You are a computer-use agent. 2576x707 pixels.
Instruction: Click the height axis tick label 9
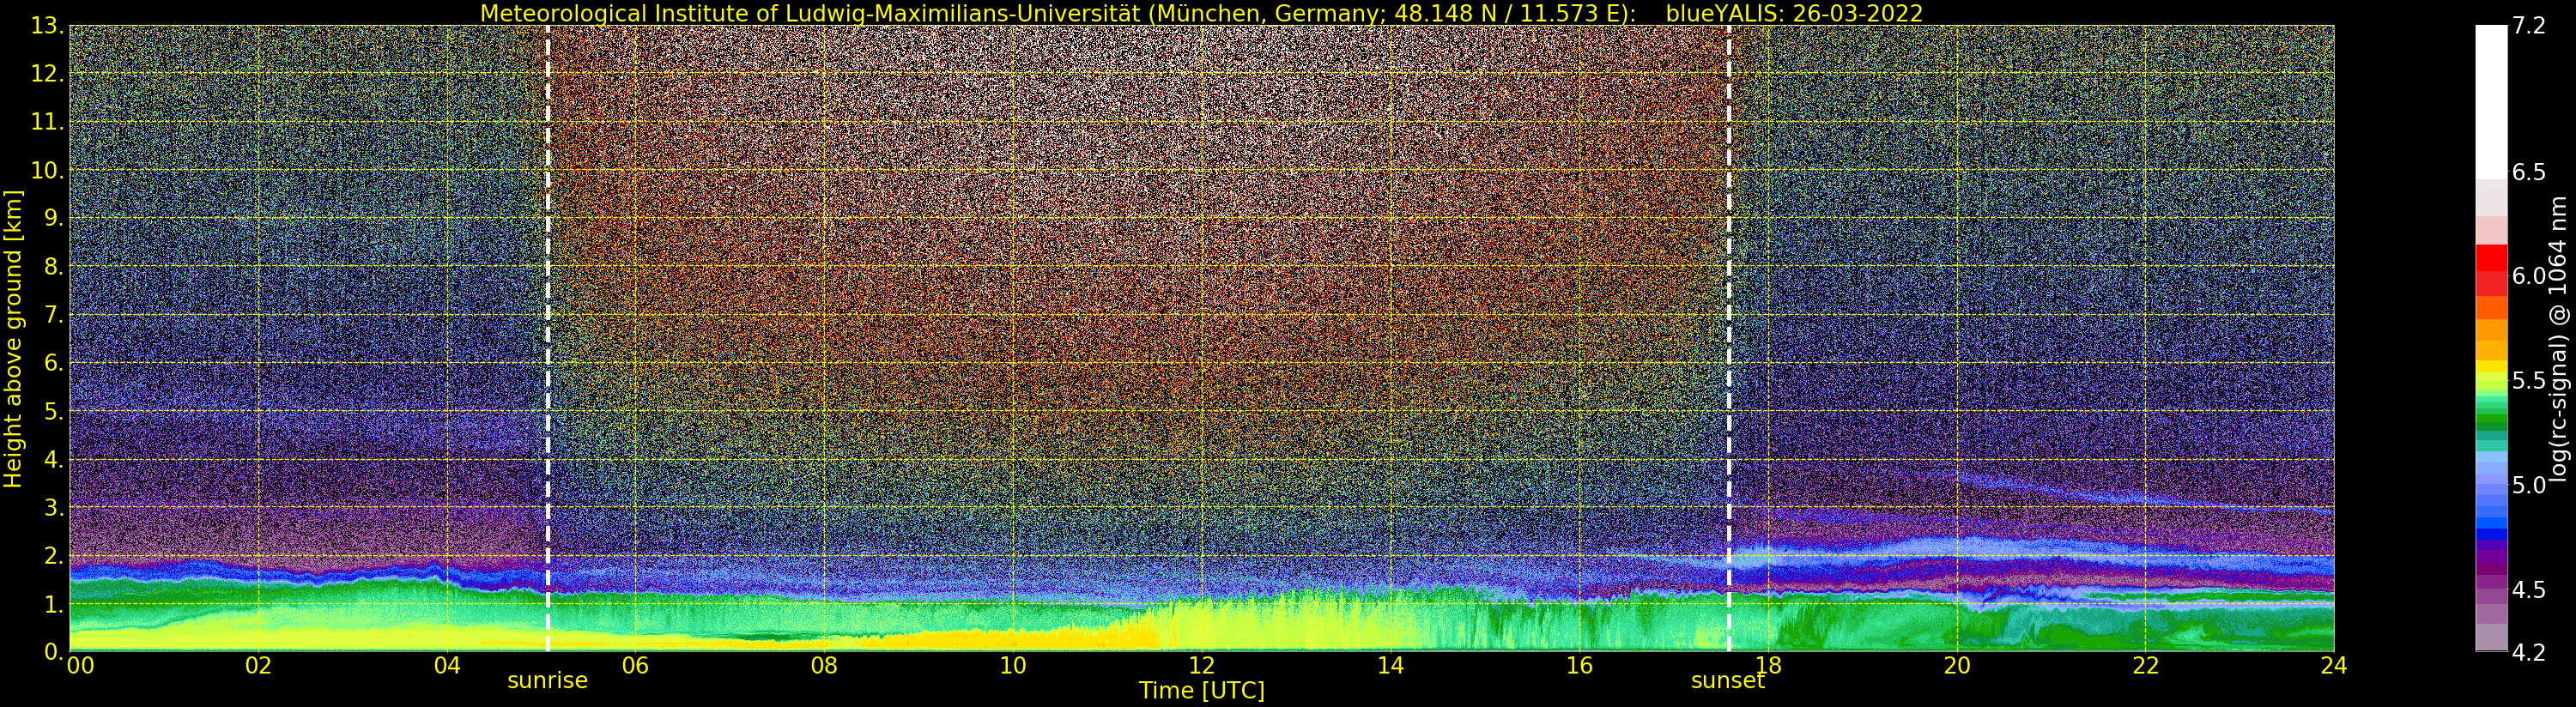(x=53, y=218)
